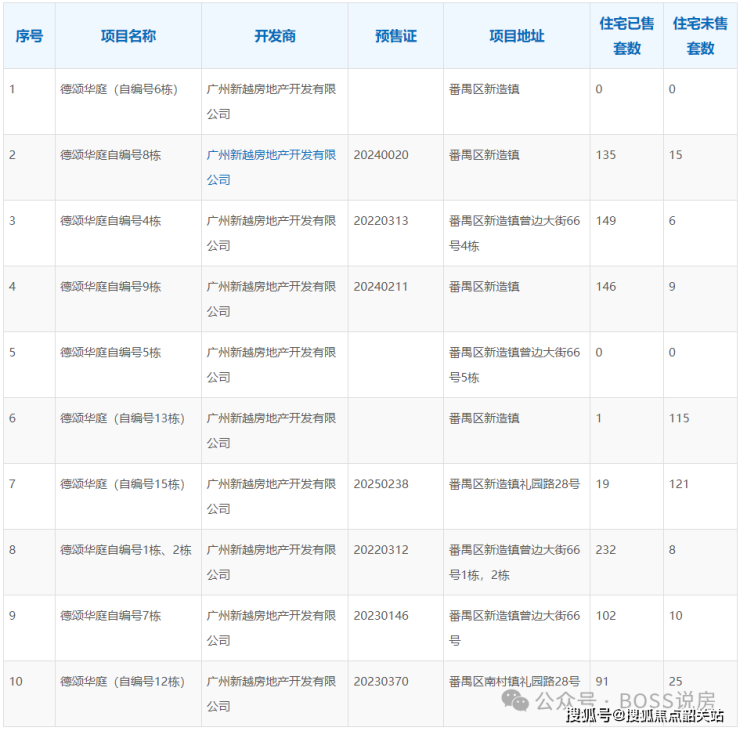
Task: Click the sold count 232 in row 8
Action: (x=606, y=550)
